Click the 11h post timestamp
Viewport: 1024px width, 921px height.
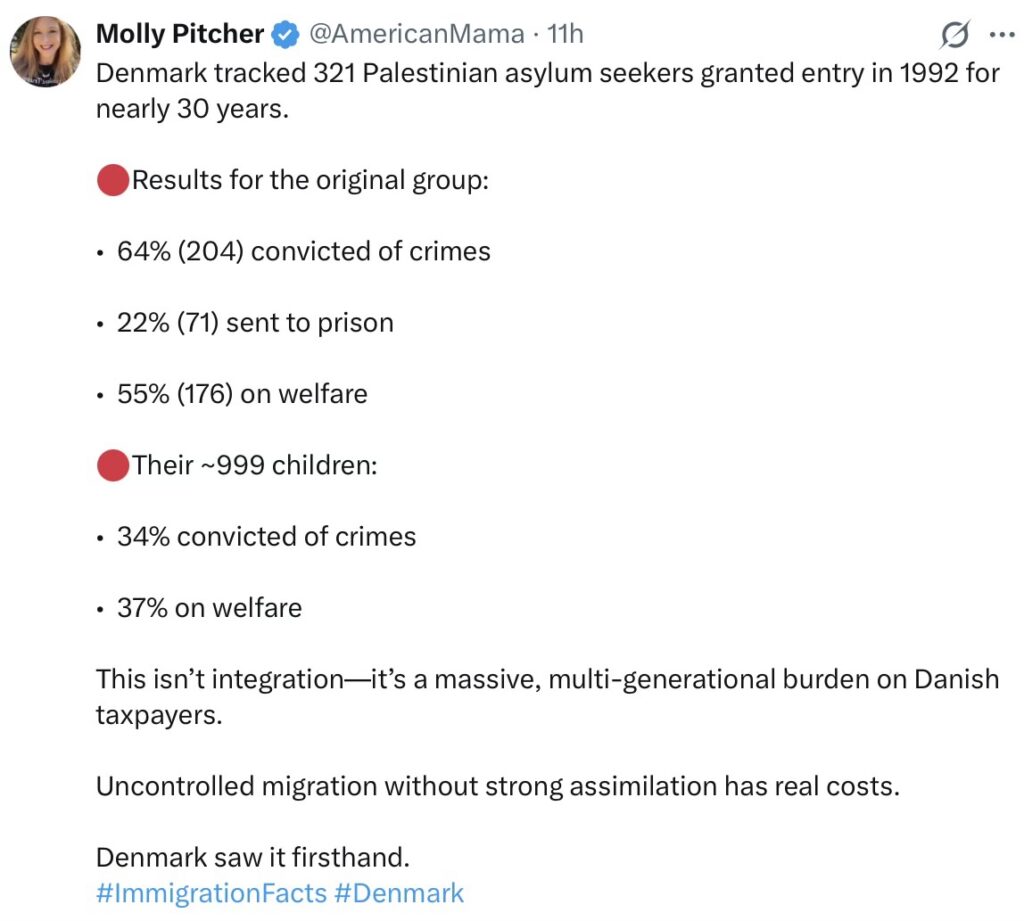pos(565,34)
